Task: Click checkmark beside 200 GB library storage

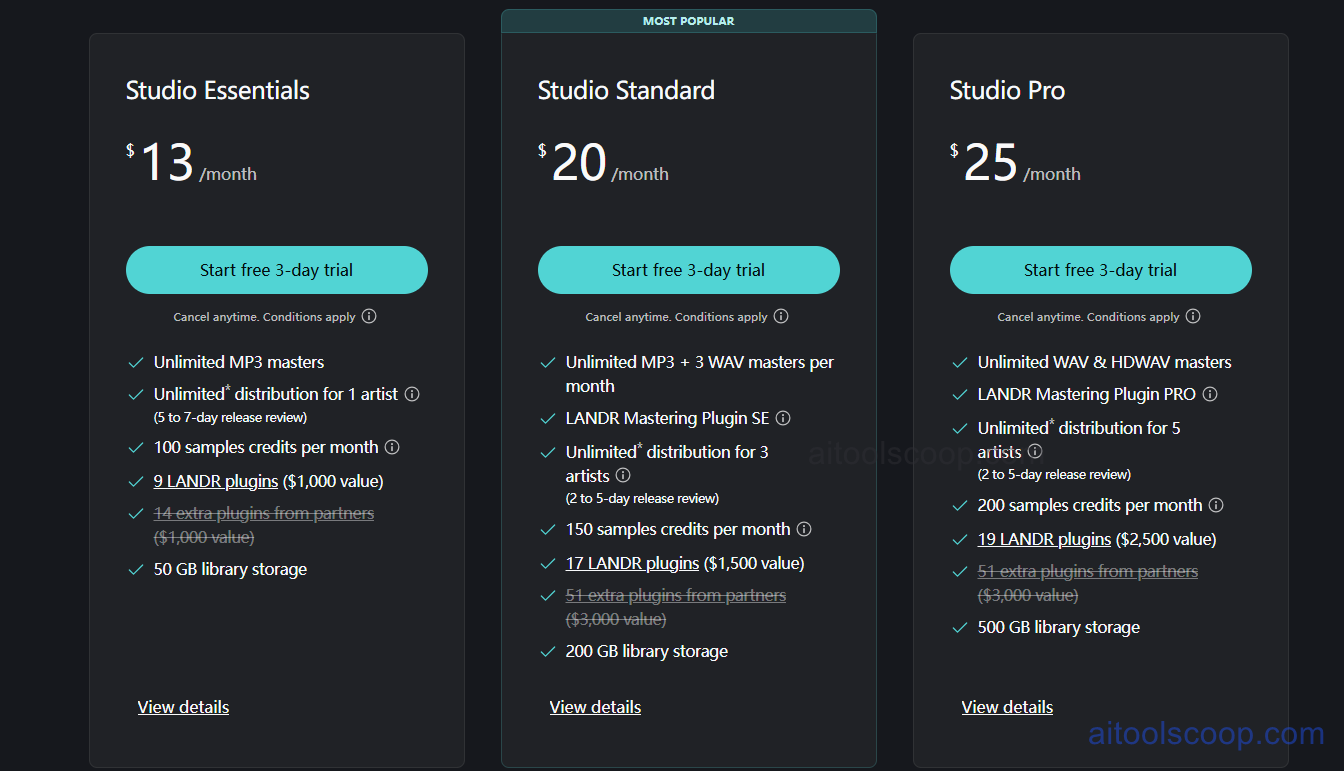Action: tap(548, 651)
